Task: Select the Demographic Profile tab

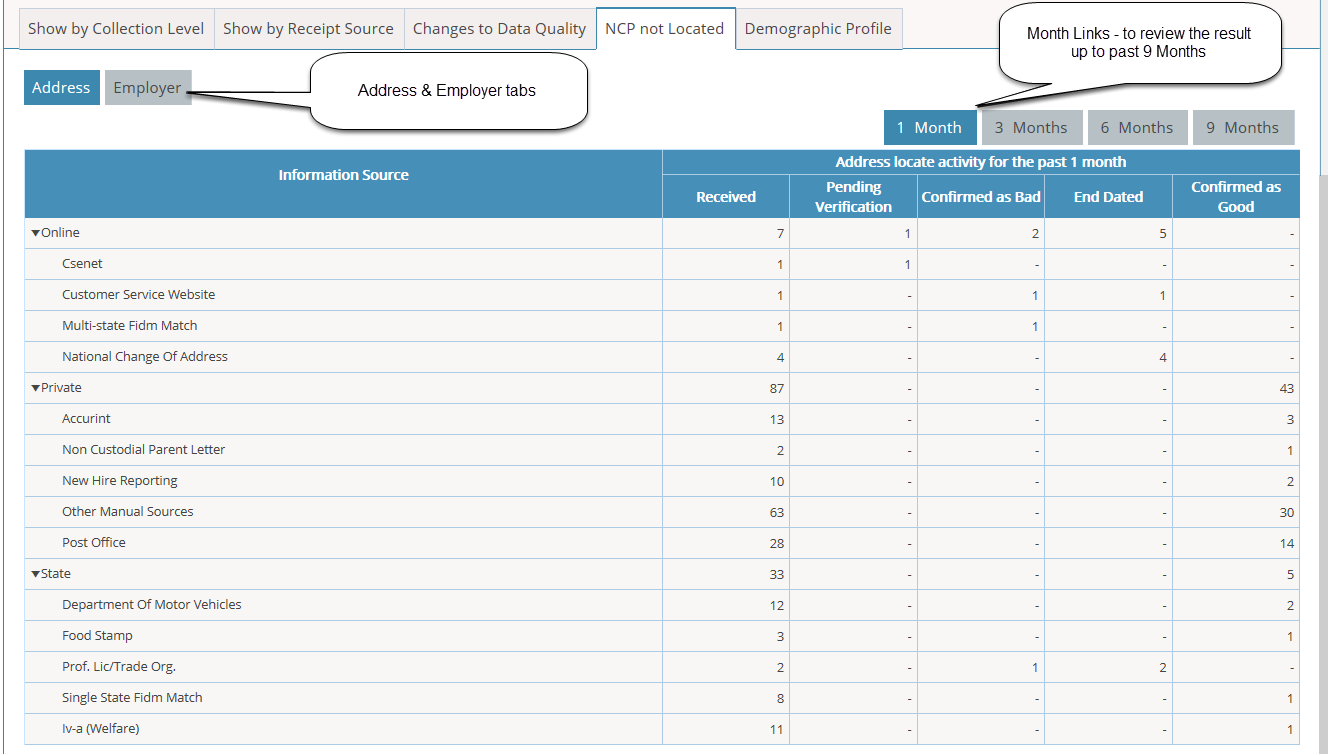Action: 818,29
